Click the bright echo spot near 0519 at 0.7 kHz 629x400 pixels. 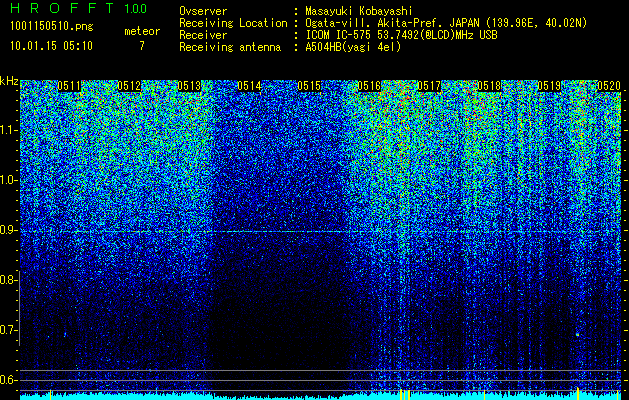pos(578,334)
